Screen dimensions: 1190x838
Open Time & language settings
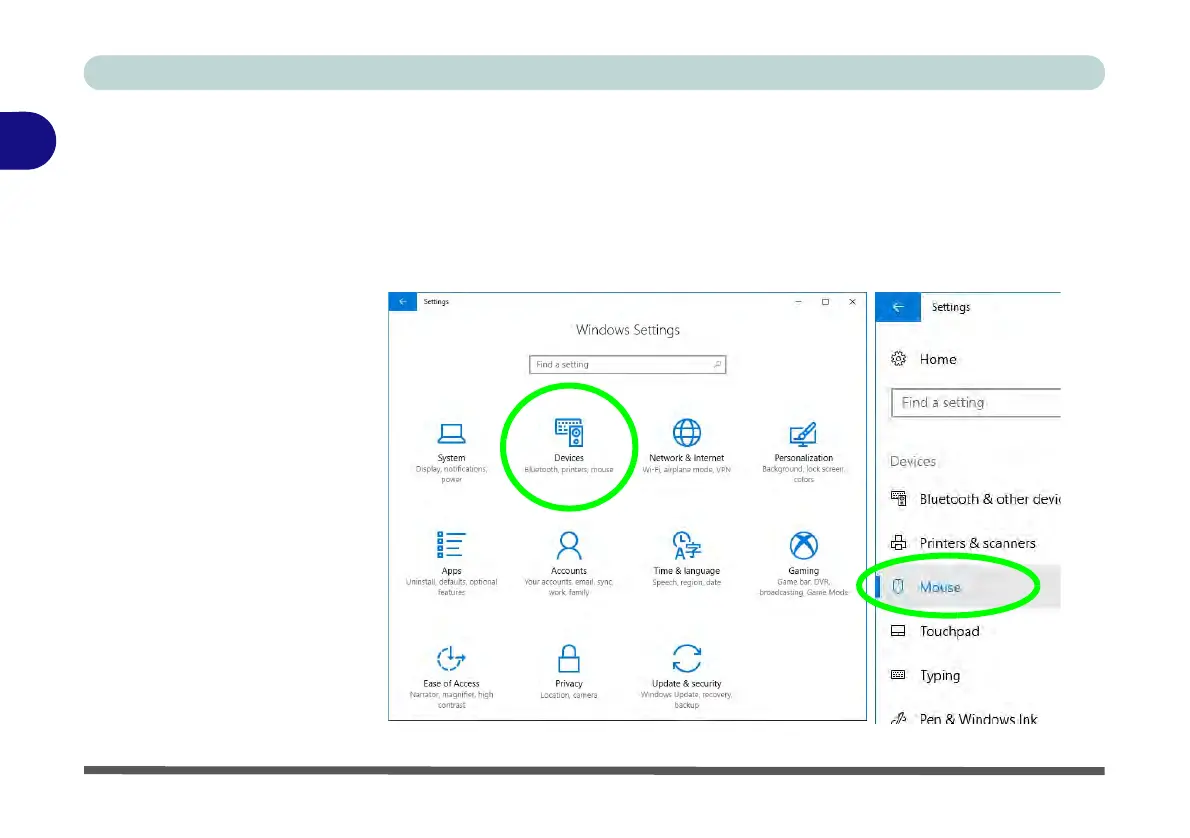[x=687, y=559]
